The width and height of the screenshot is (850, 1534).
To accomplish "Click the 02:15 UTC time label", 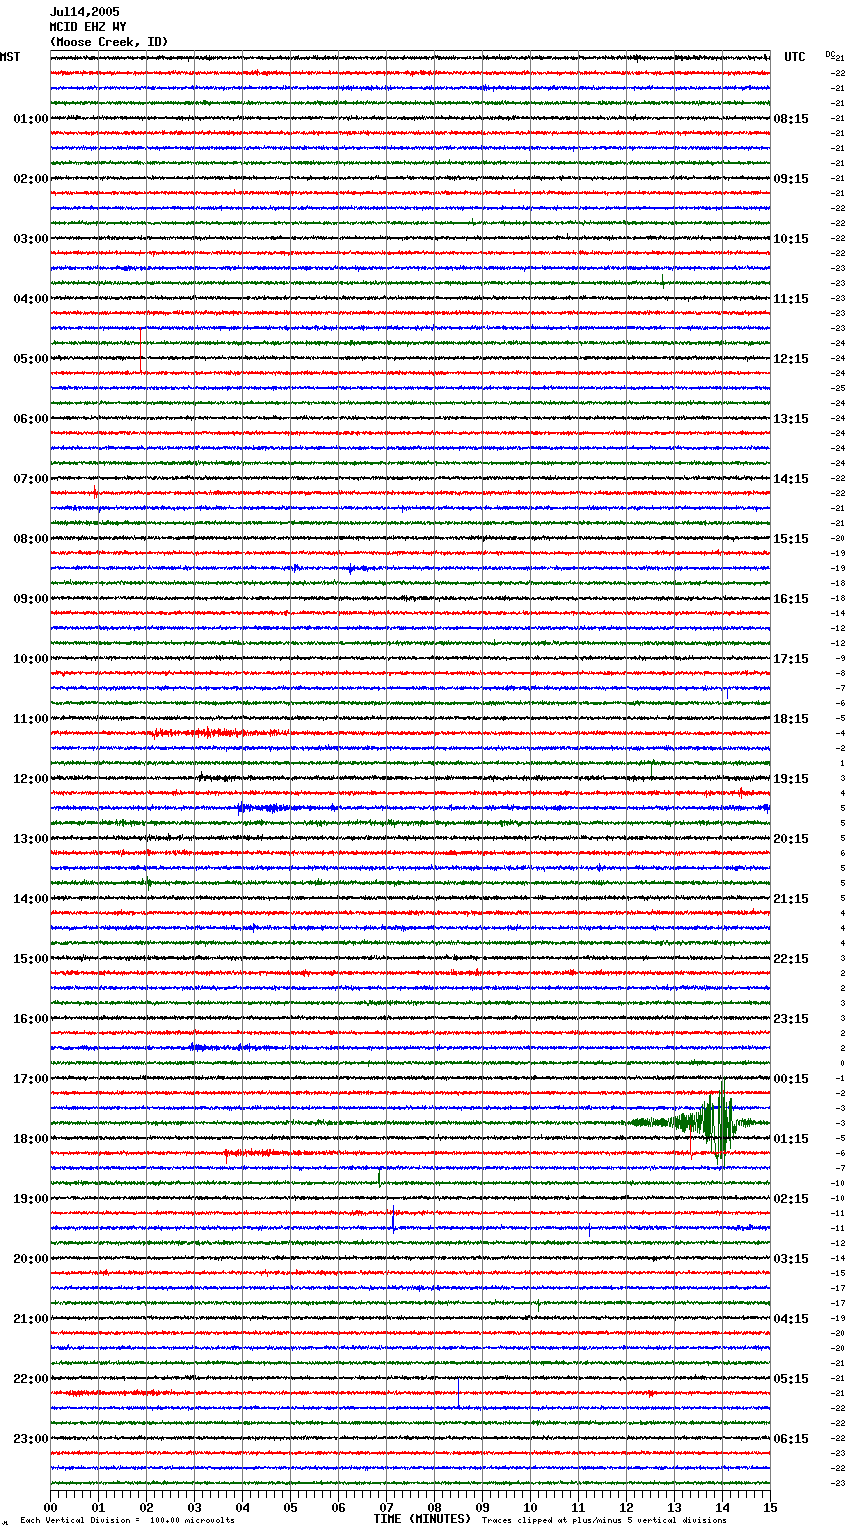I will pos(791,1199).
